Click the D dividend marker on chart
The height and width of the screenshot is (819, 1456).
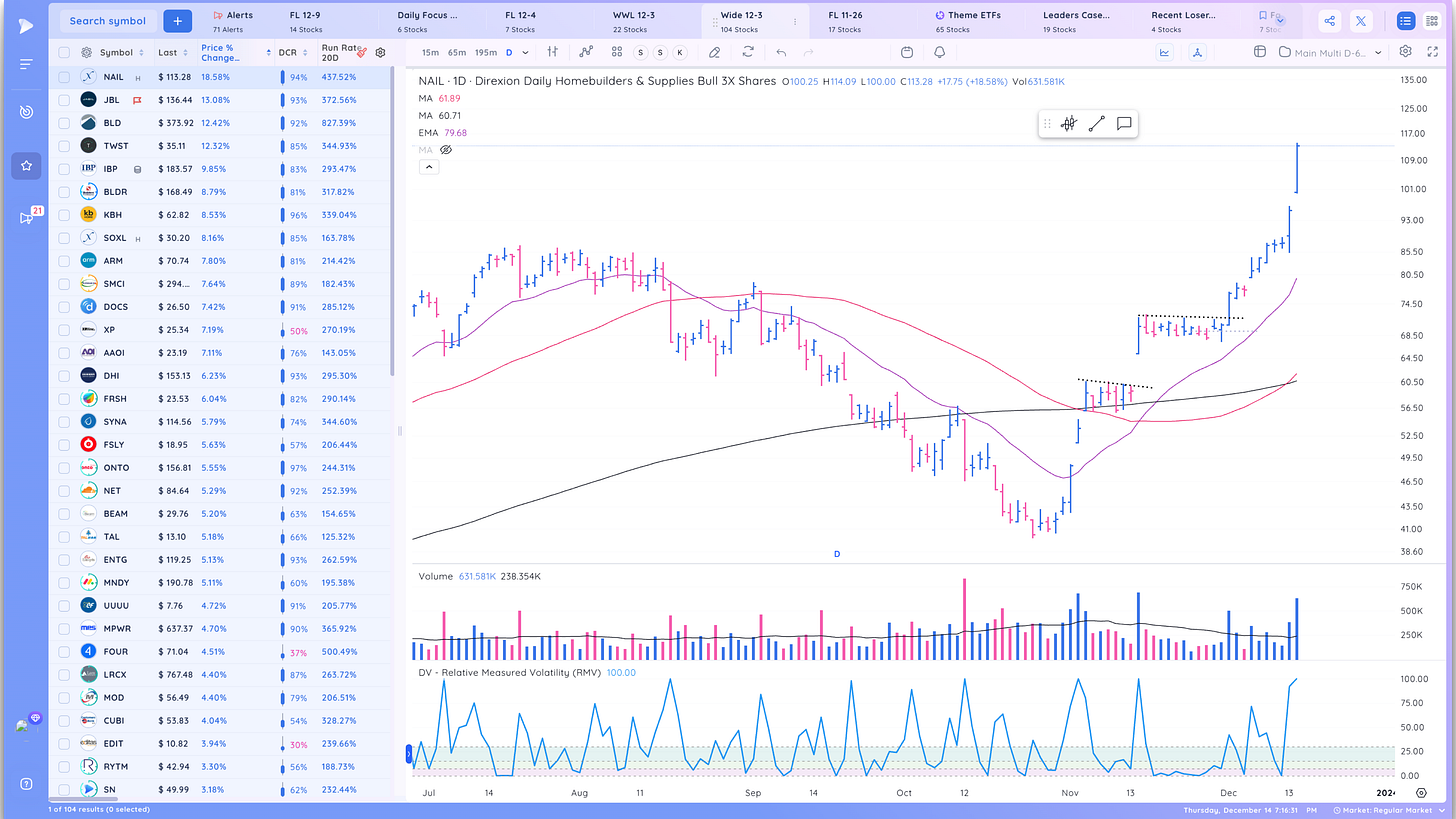[836, 553]
